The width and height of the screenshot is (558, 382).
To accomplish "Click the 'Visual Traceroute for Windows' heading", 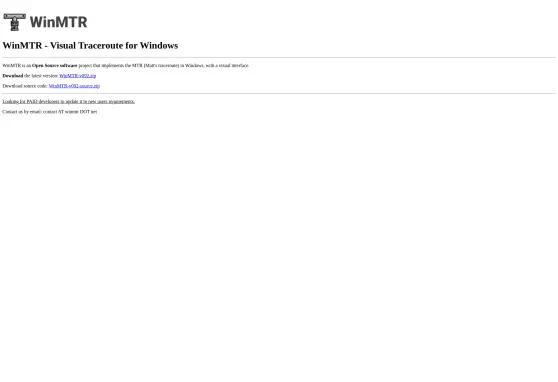I will point(114,46).
